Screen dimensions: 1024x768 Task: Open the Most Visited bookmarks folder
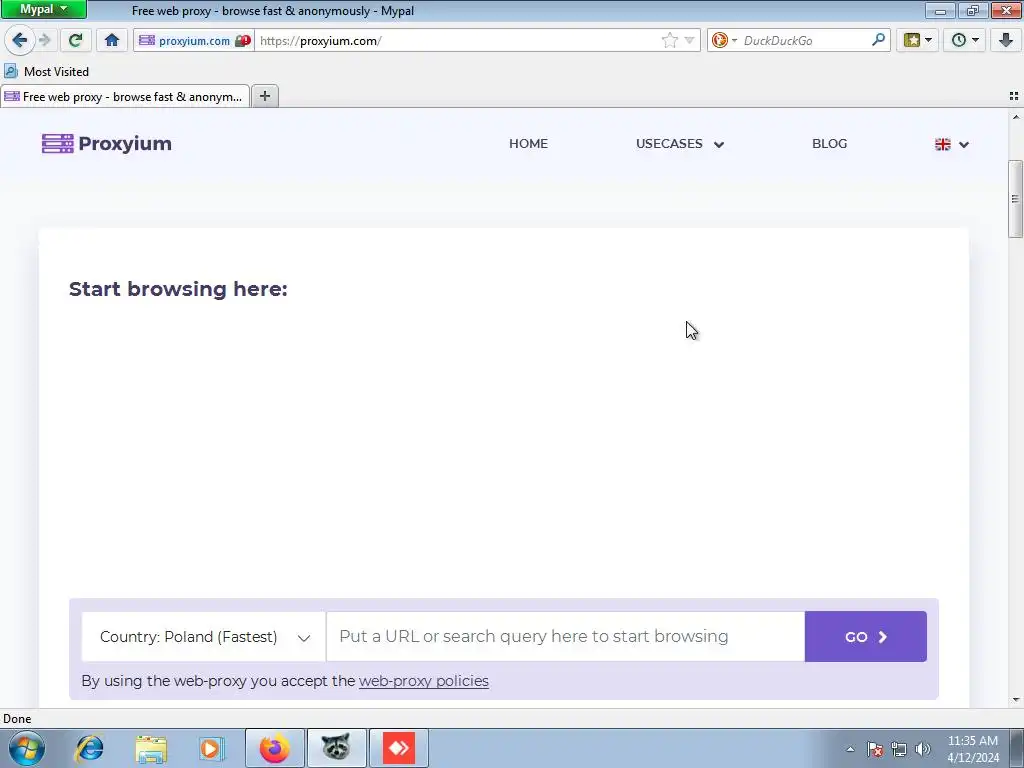(x=46, y=71)
